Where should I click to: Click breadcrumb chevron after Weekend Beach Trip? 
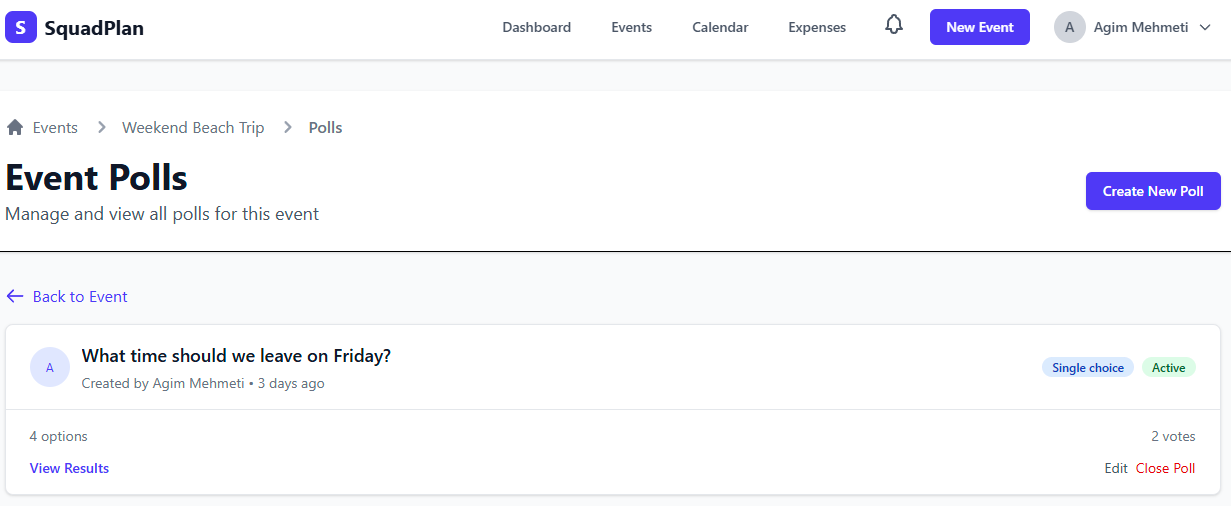click(288, 127)
